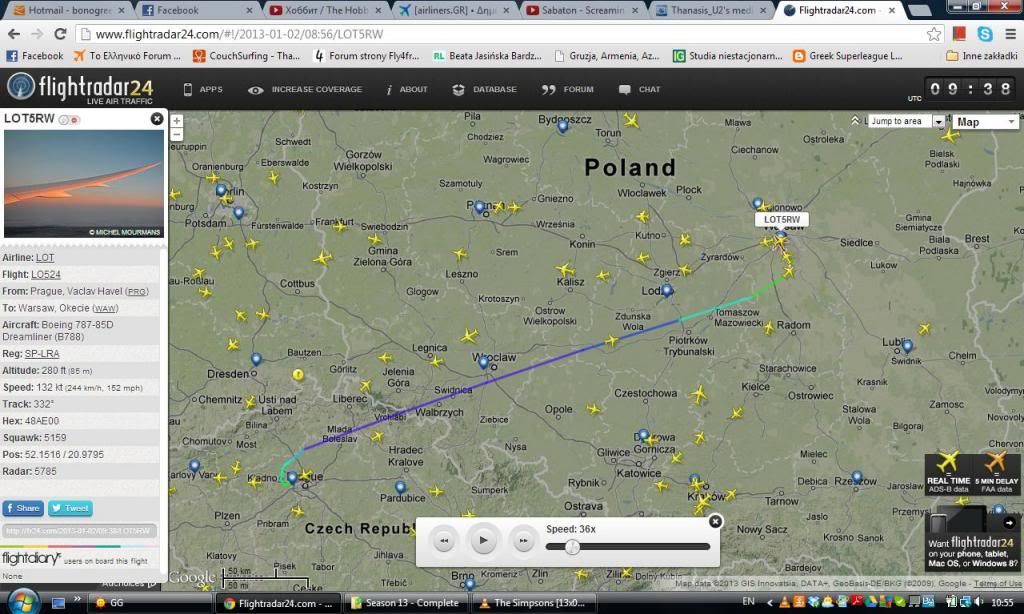Open The Simpsons VLC taskbar item
The width and height of the screenshot is (1024, 614).
point(532,604)
